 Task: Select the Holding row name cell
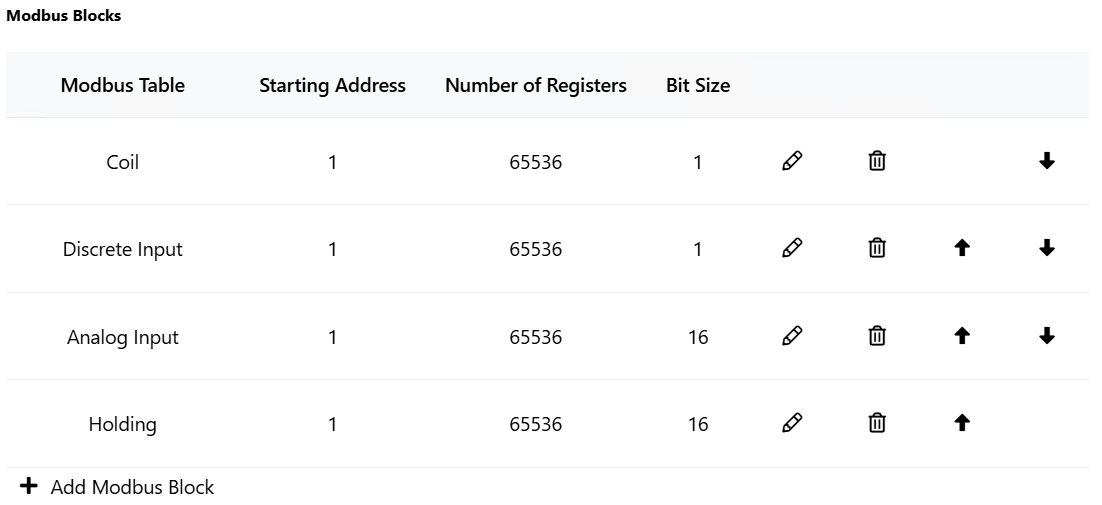122,424
